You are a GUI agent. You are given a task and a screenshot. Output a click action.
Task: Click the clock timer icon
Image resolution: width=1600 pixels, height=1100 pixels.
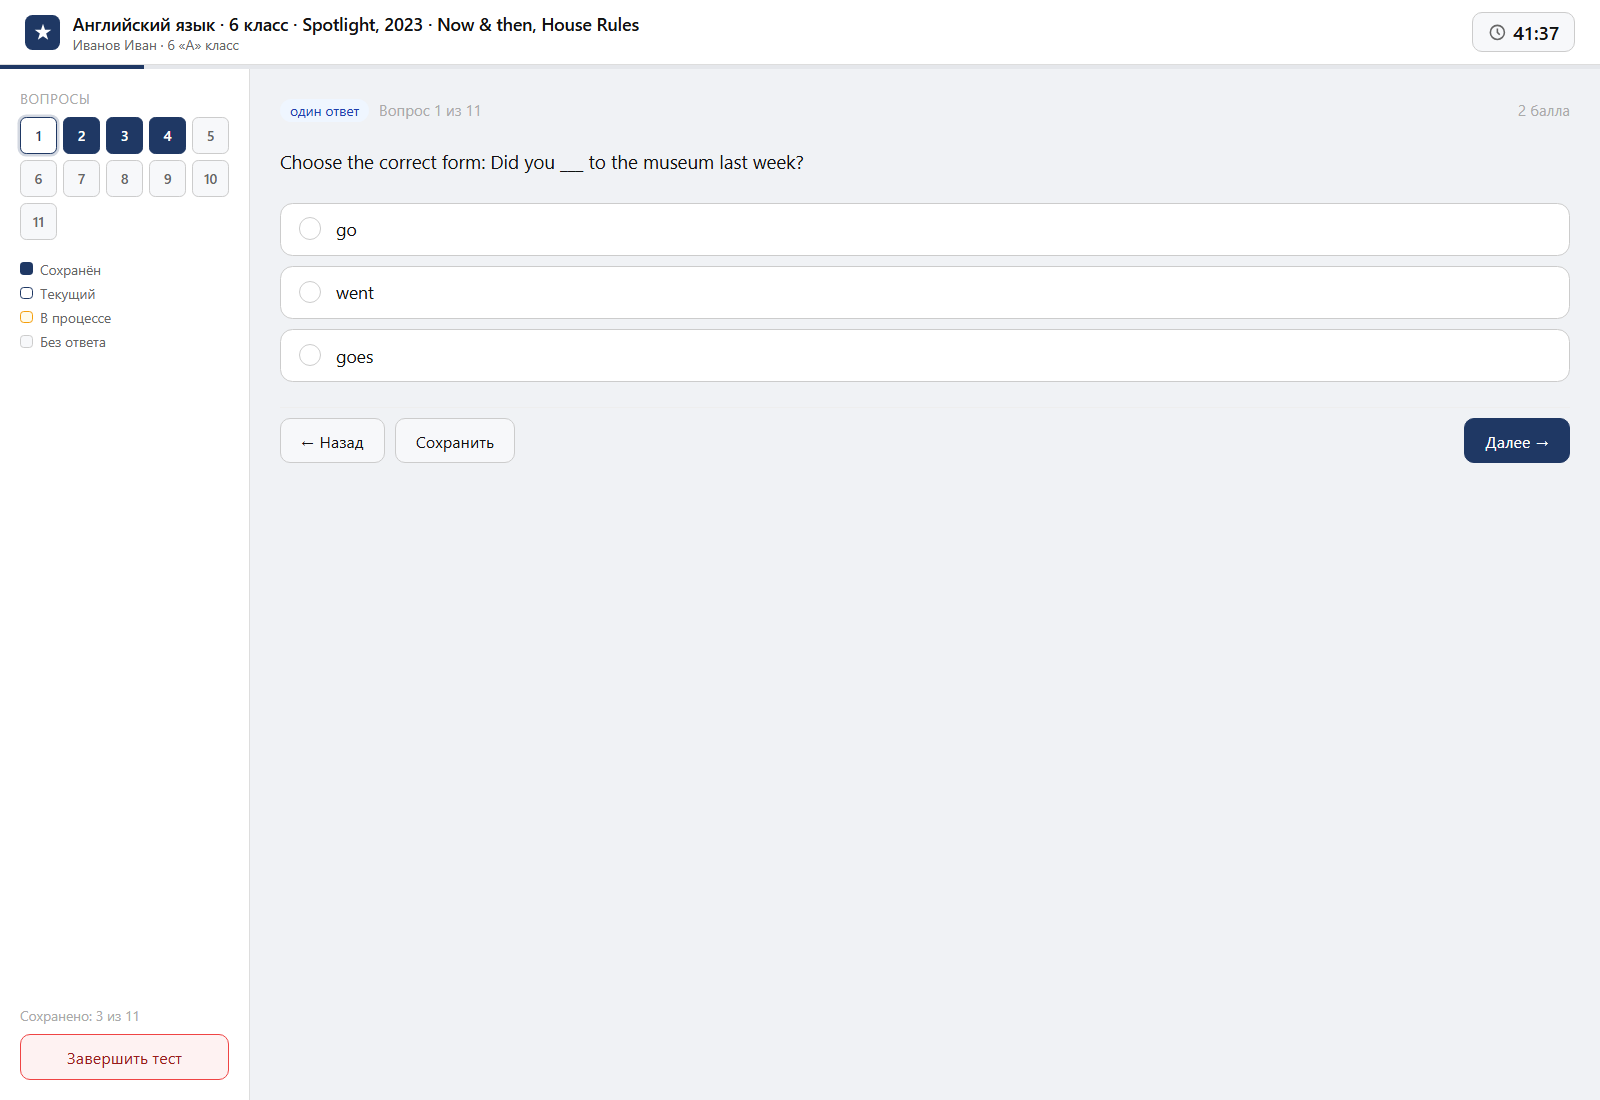pyautogui.click(x=1497, y=33)
